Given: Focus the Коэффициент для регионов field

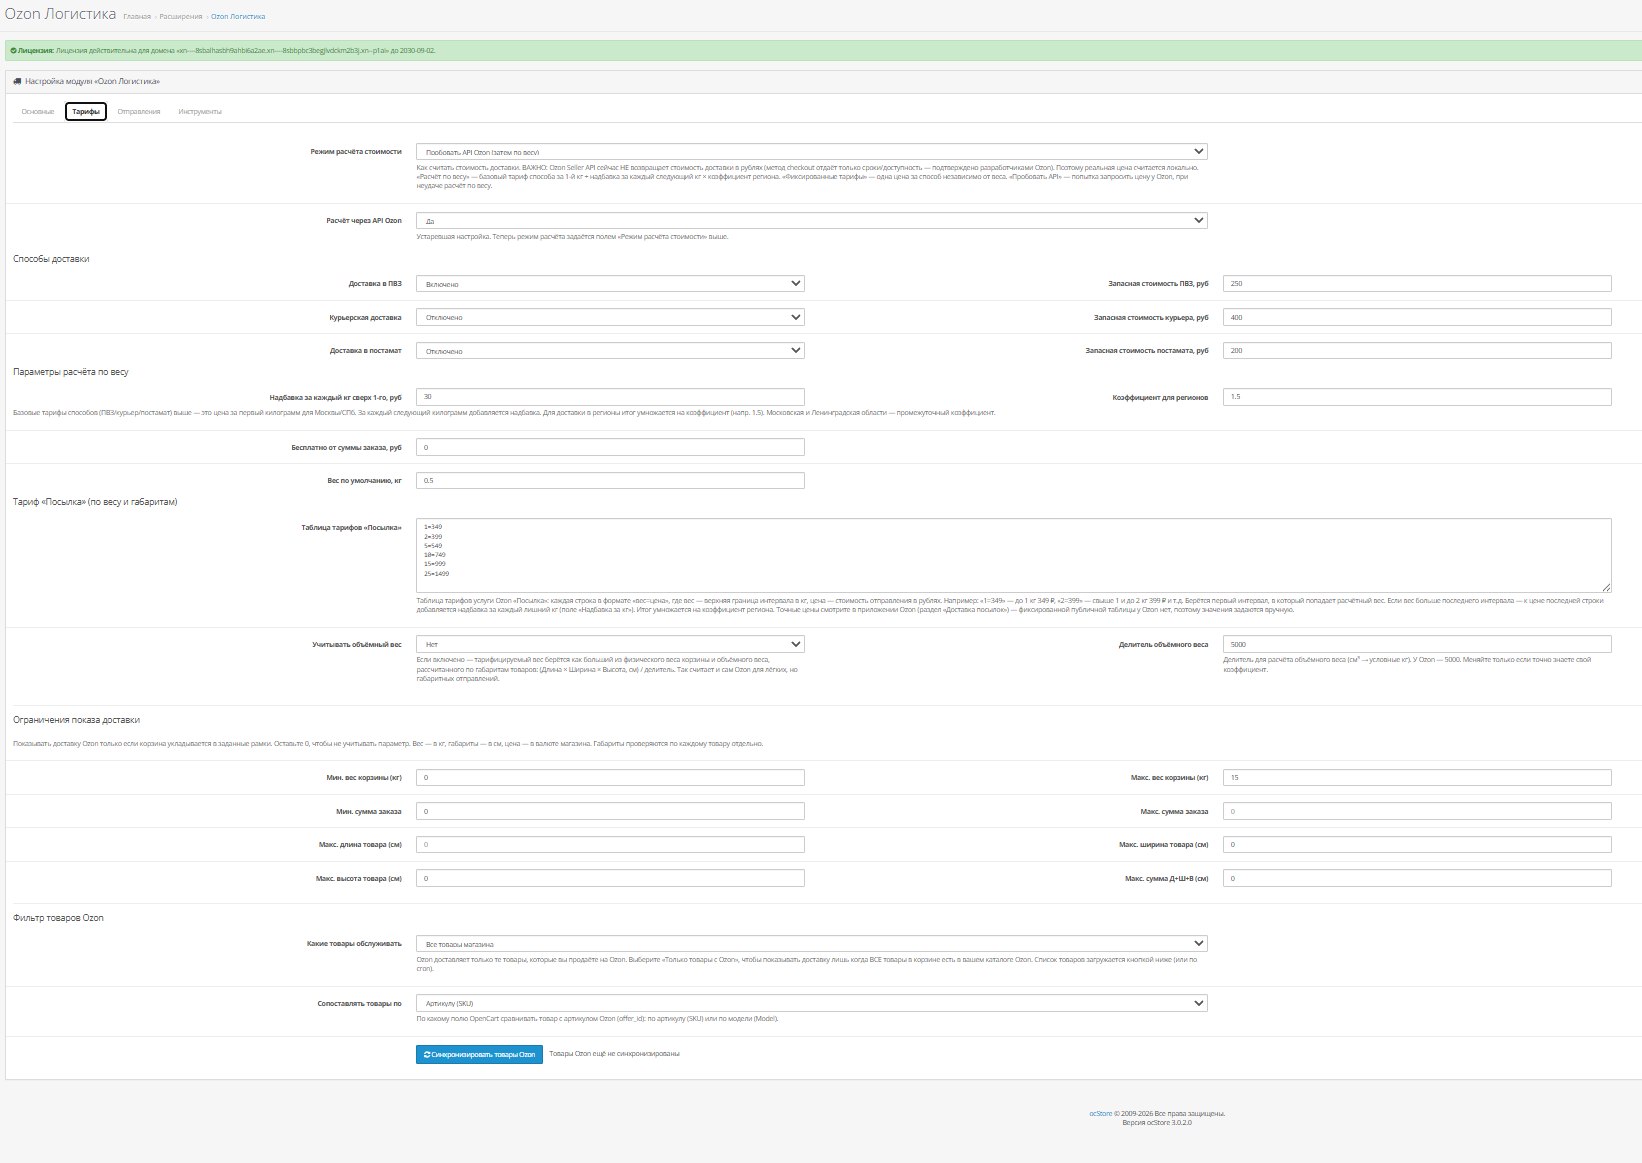Looking at the screenshot, I should coord(1417,397).
